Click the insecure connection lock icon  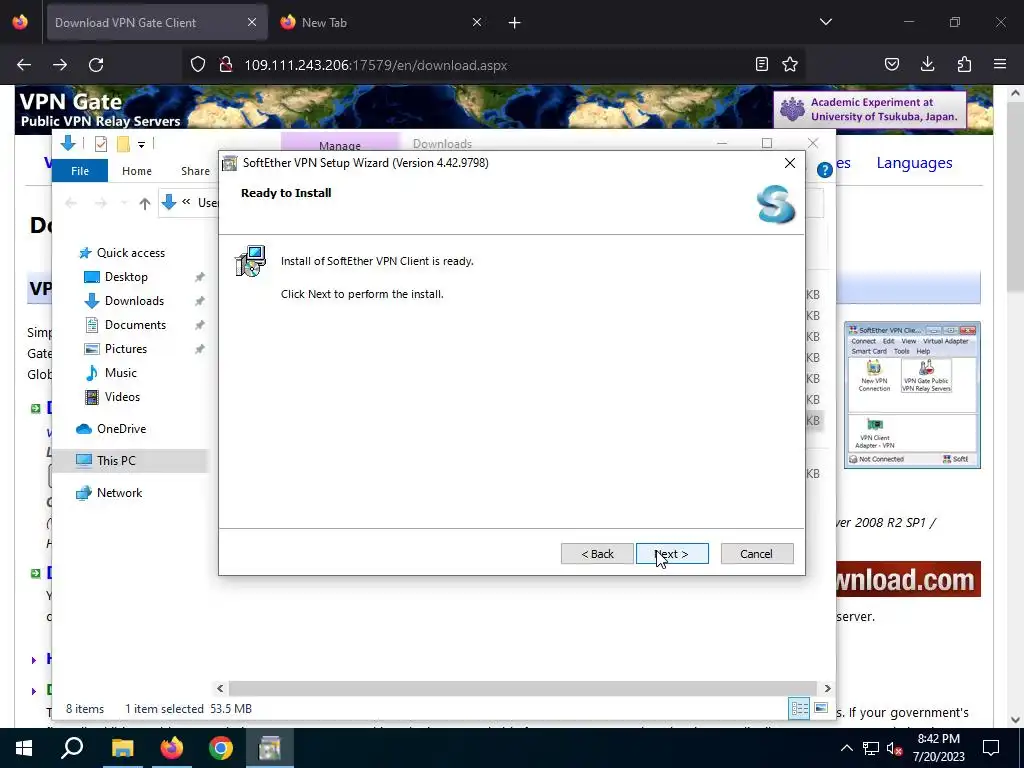[x=226, y=65]
